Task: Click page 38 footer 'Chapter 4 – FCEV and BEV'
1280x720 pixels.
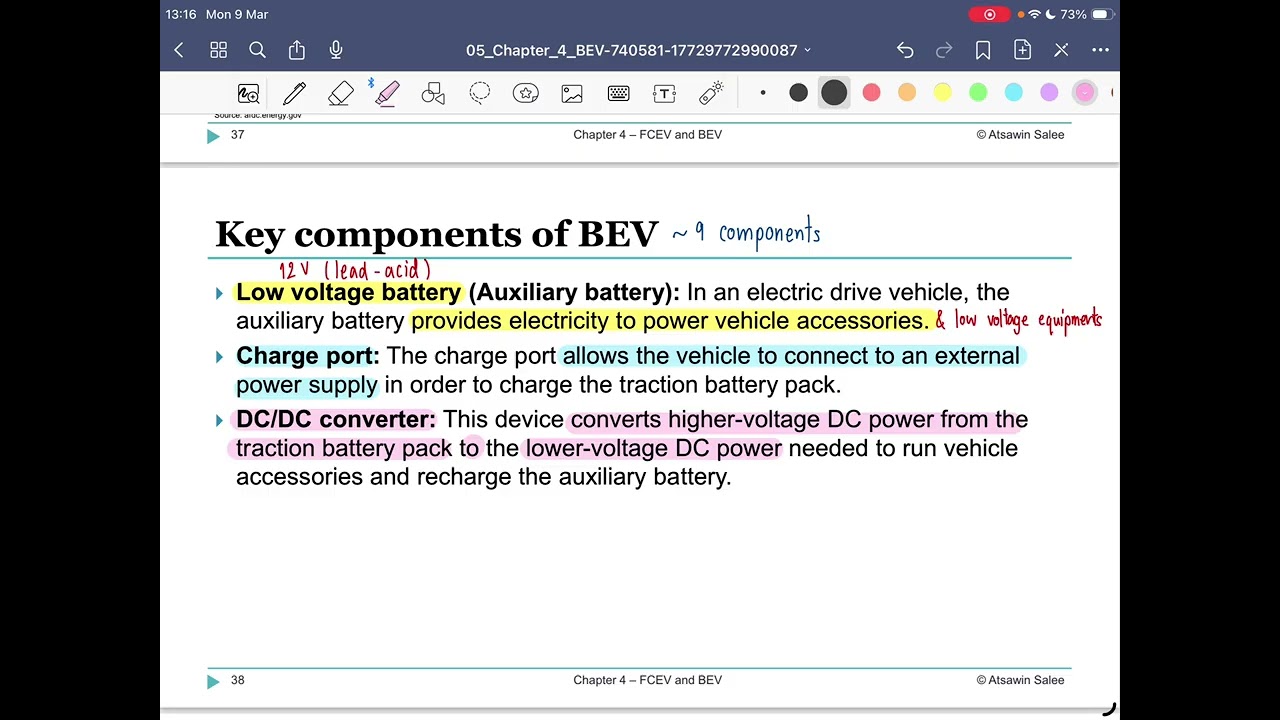Action: pos(647,680)
